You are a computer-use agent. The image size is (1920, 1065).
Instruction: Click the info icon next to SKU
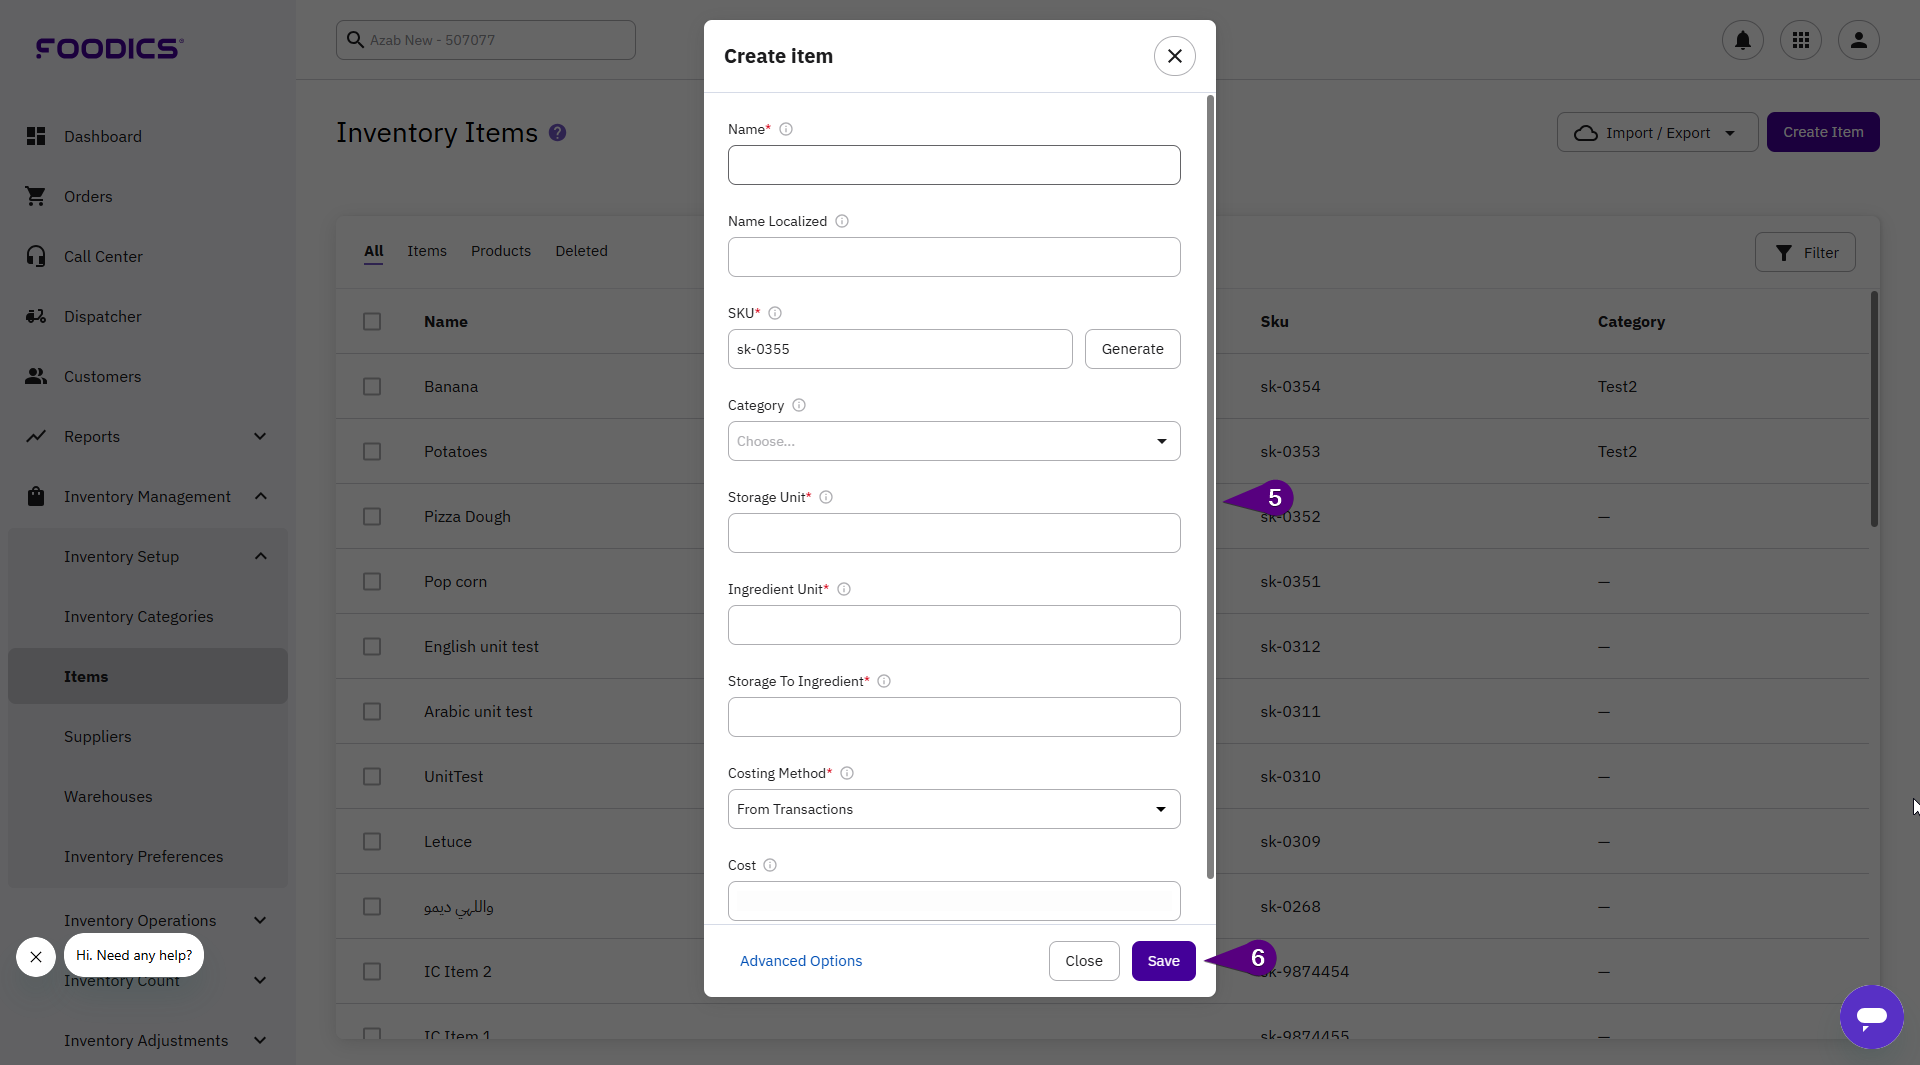[x=775, y=313]
